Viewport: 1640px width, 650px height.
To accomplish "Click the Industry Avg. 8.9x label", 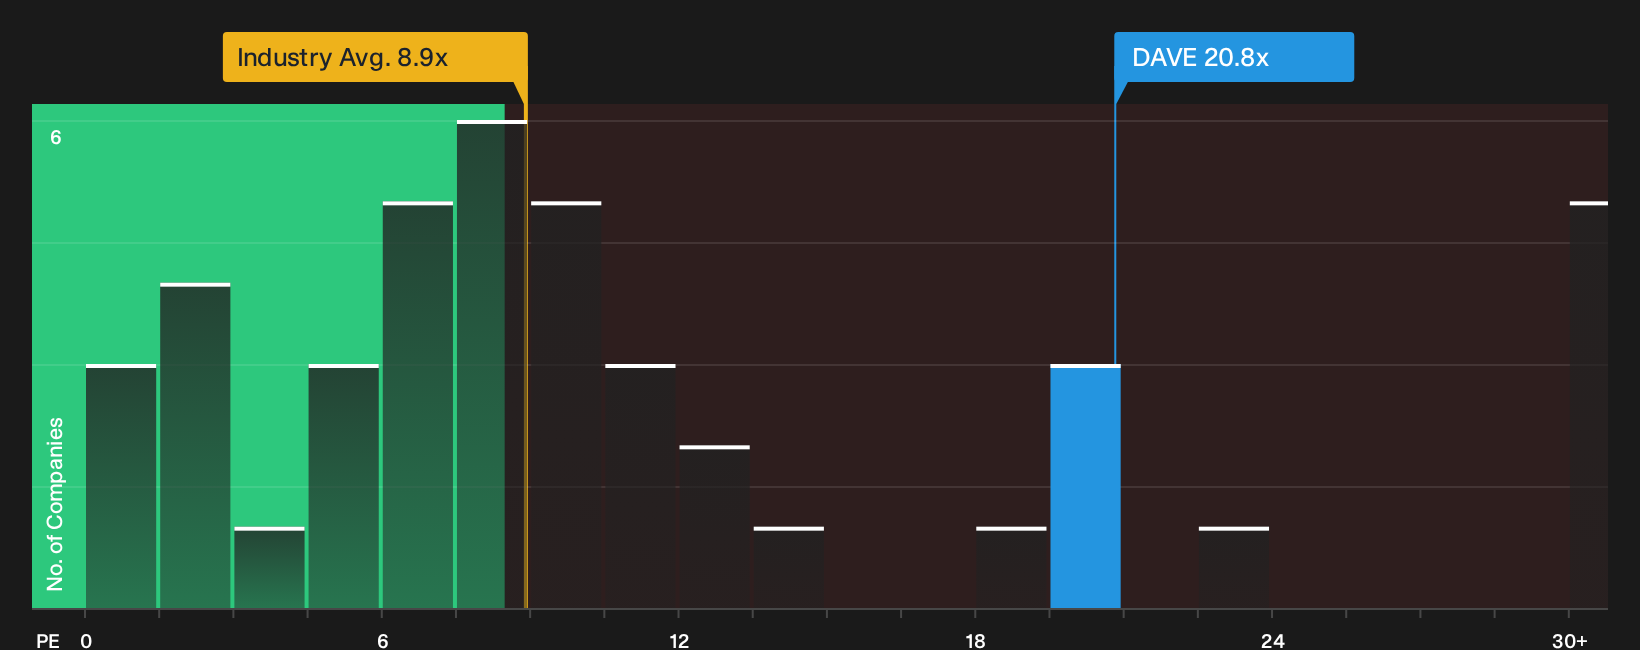I will pyautogui.click(x=375, y=57).
